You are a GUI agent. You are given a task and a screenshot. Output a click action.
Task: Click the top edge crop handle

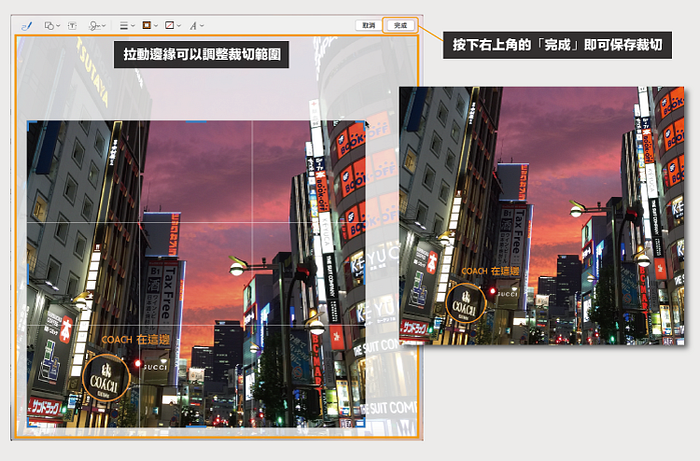coord(196,121)
